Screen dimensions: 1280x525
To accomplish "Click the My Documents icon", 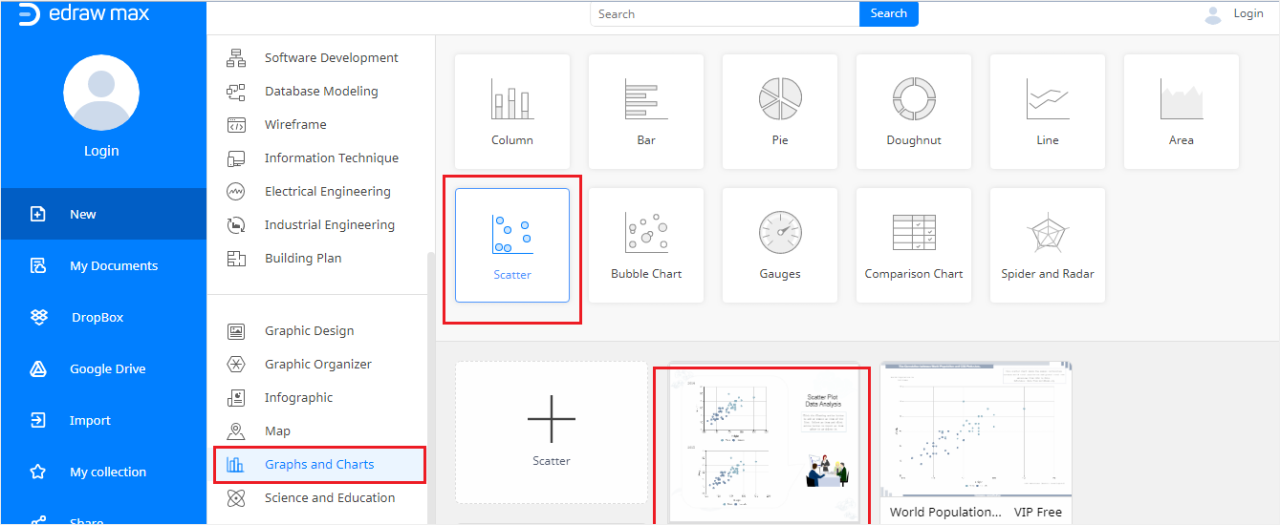I will tap(38, 266).
